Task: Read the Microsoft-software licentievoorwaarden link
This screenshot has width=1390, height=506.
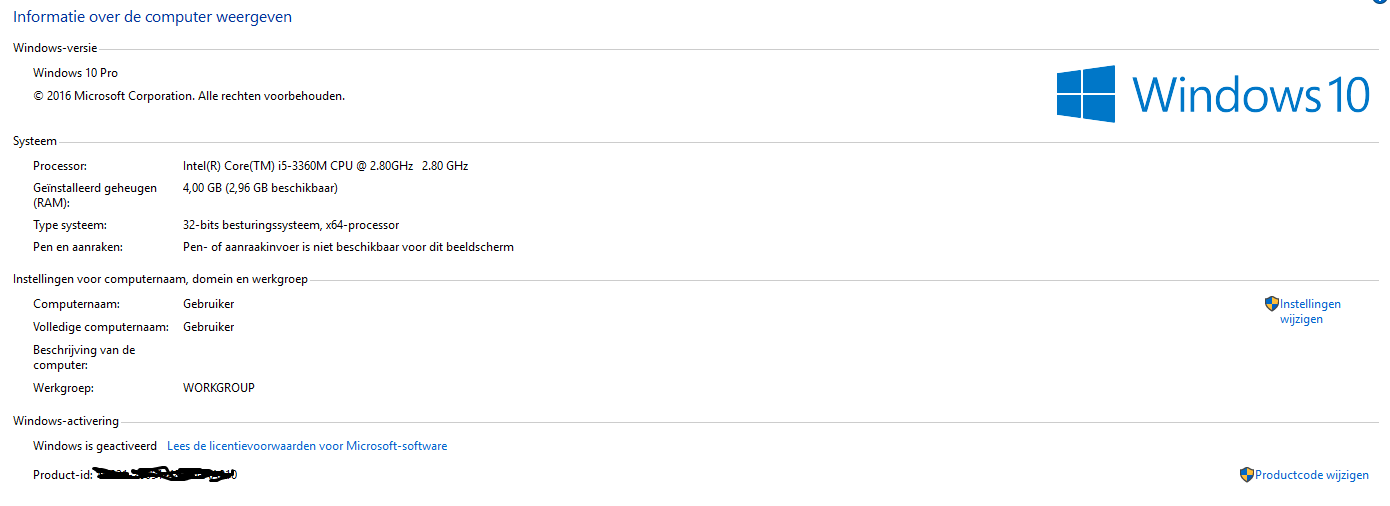Action: [x=307, y=446]
